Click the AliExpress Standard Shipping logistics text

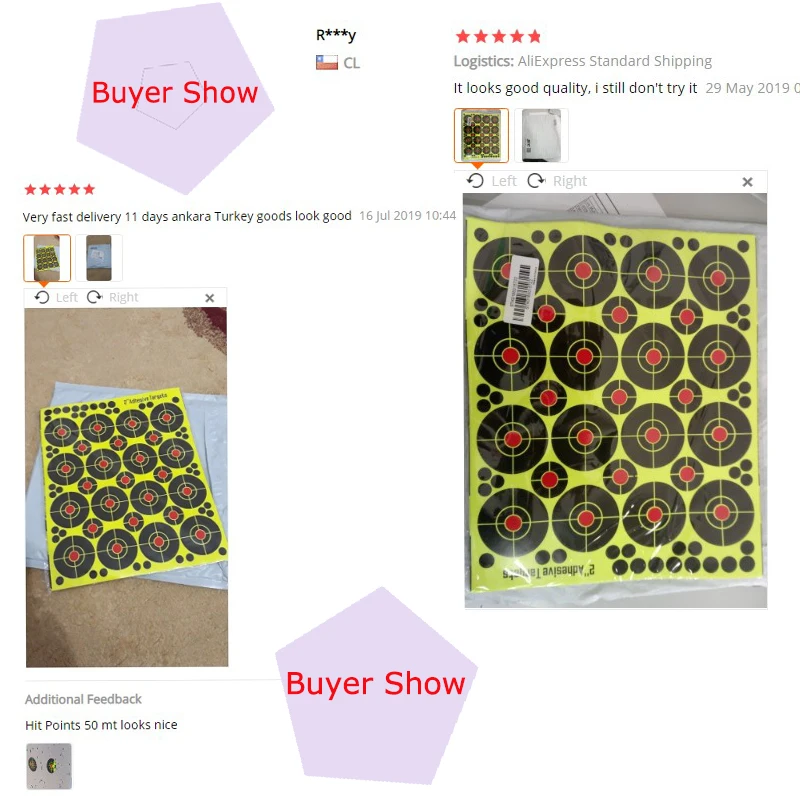[615, 61]
